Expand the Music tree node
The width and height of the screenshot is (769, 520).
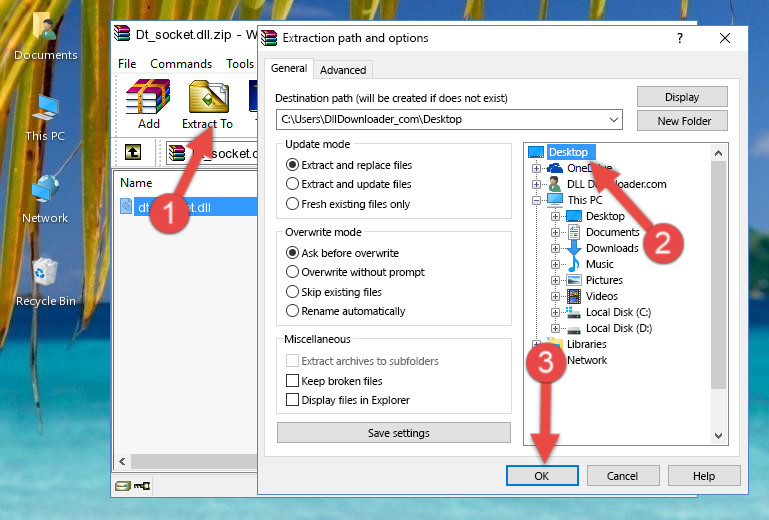555,264
